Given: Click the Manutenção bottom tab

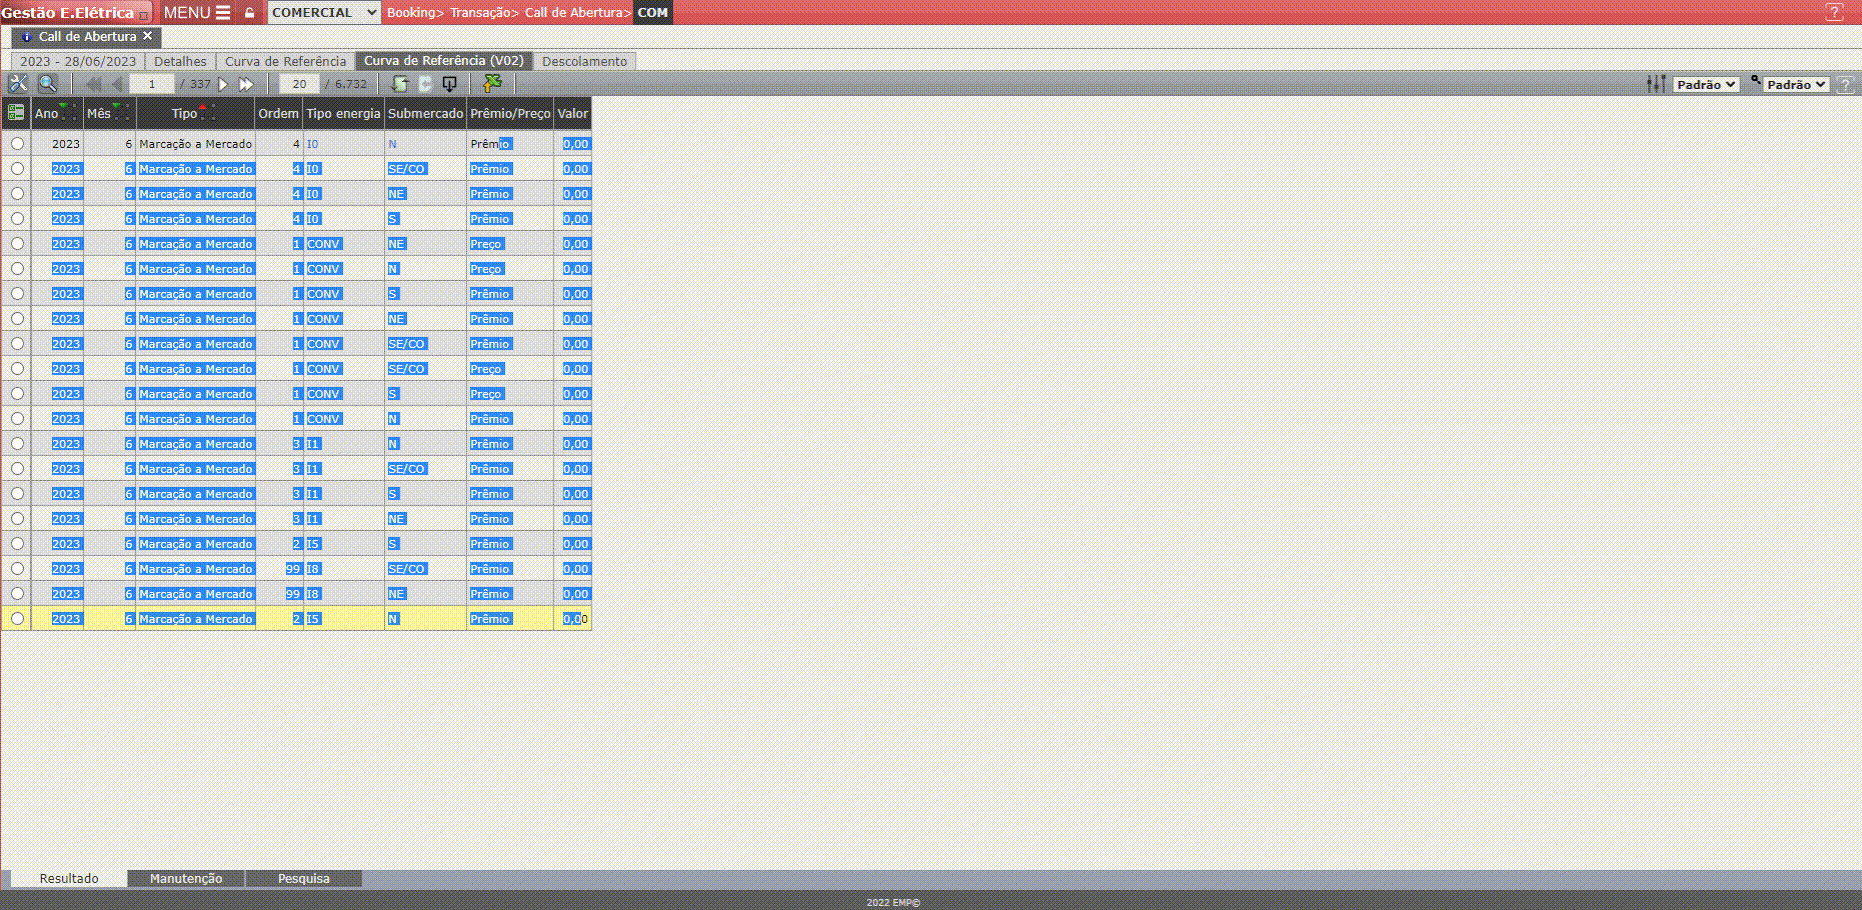Looking at the screenshot, I should 186,878.
